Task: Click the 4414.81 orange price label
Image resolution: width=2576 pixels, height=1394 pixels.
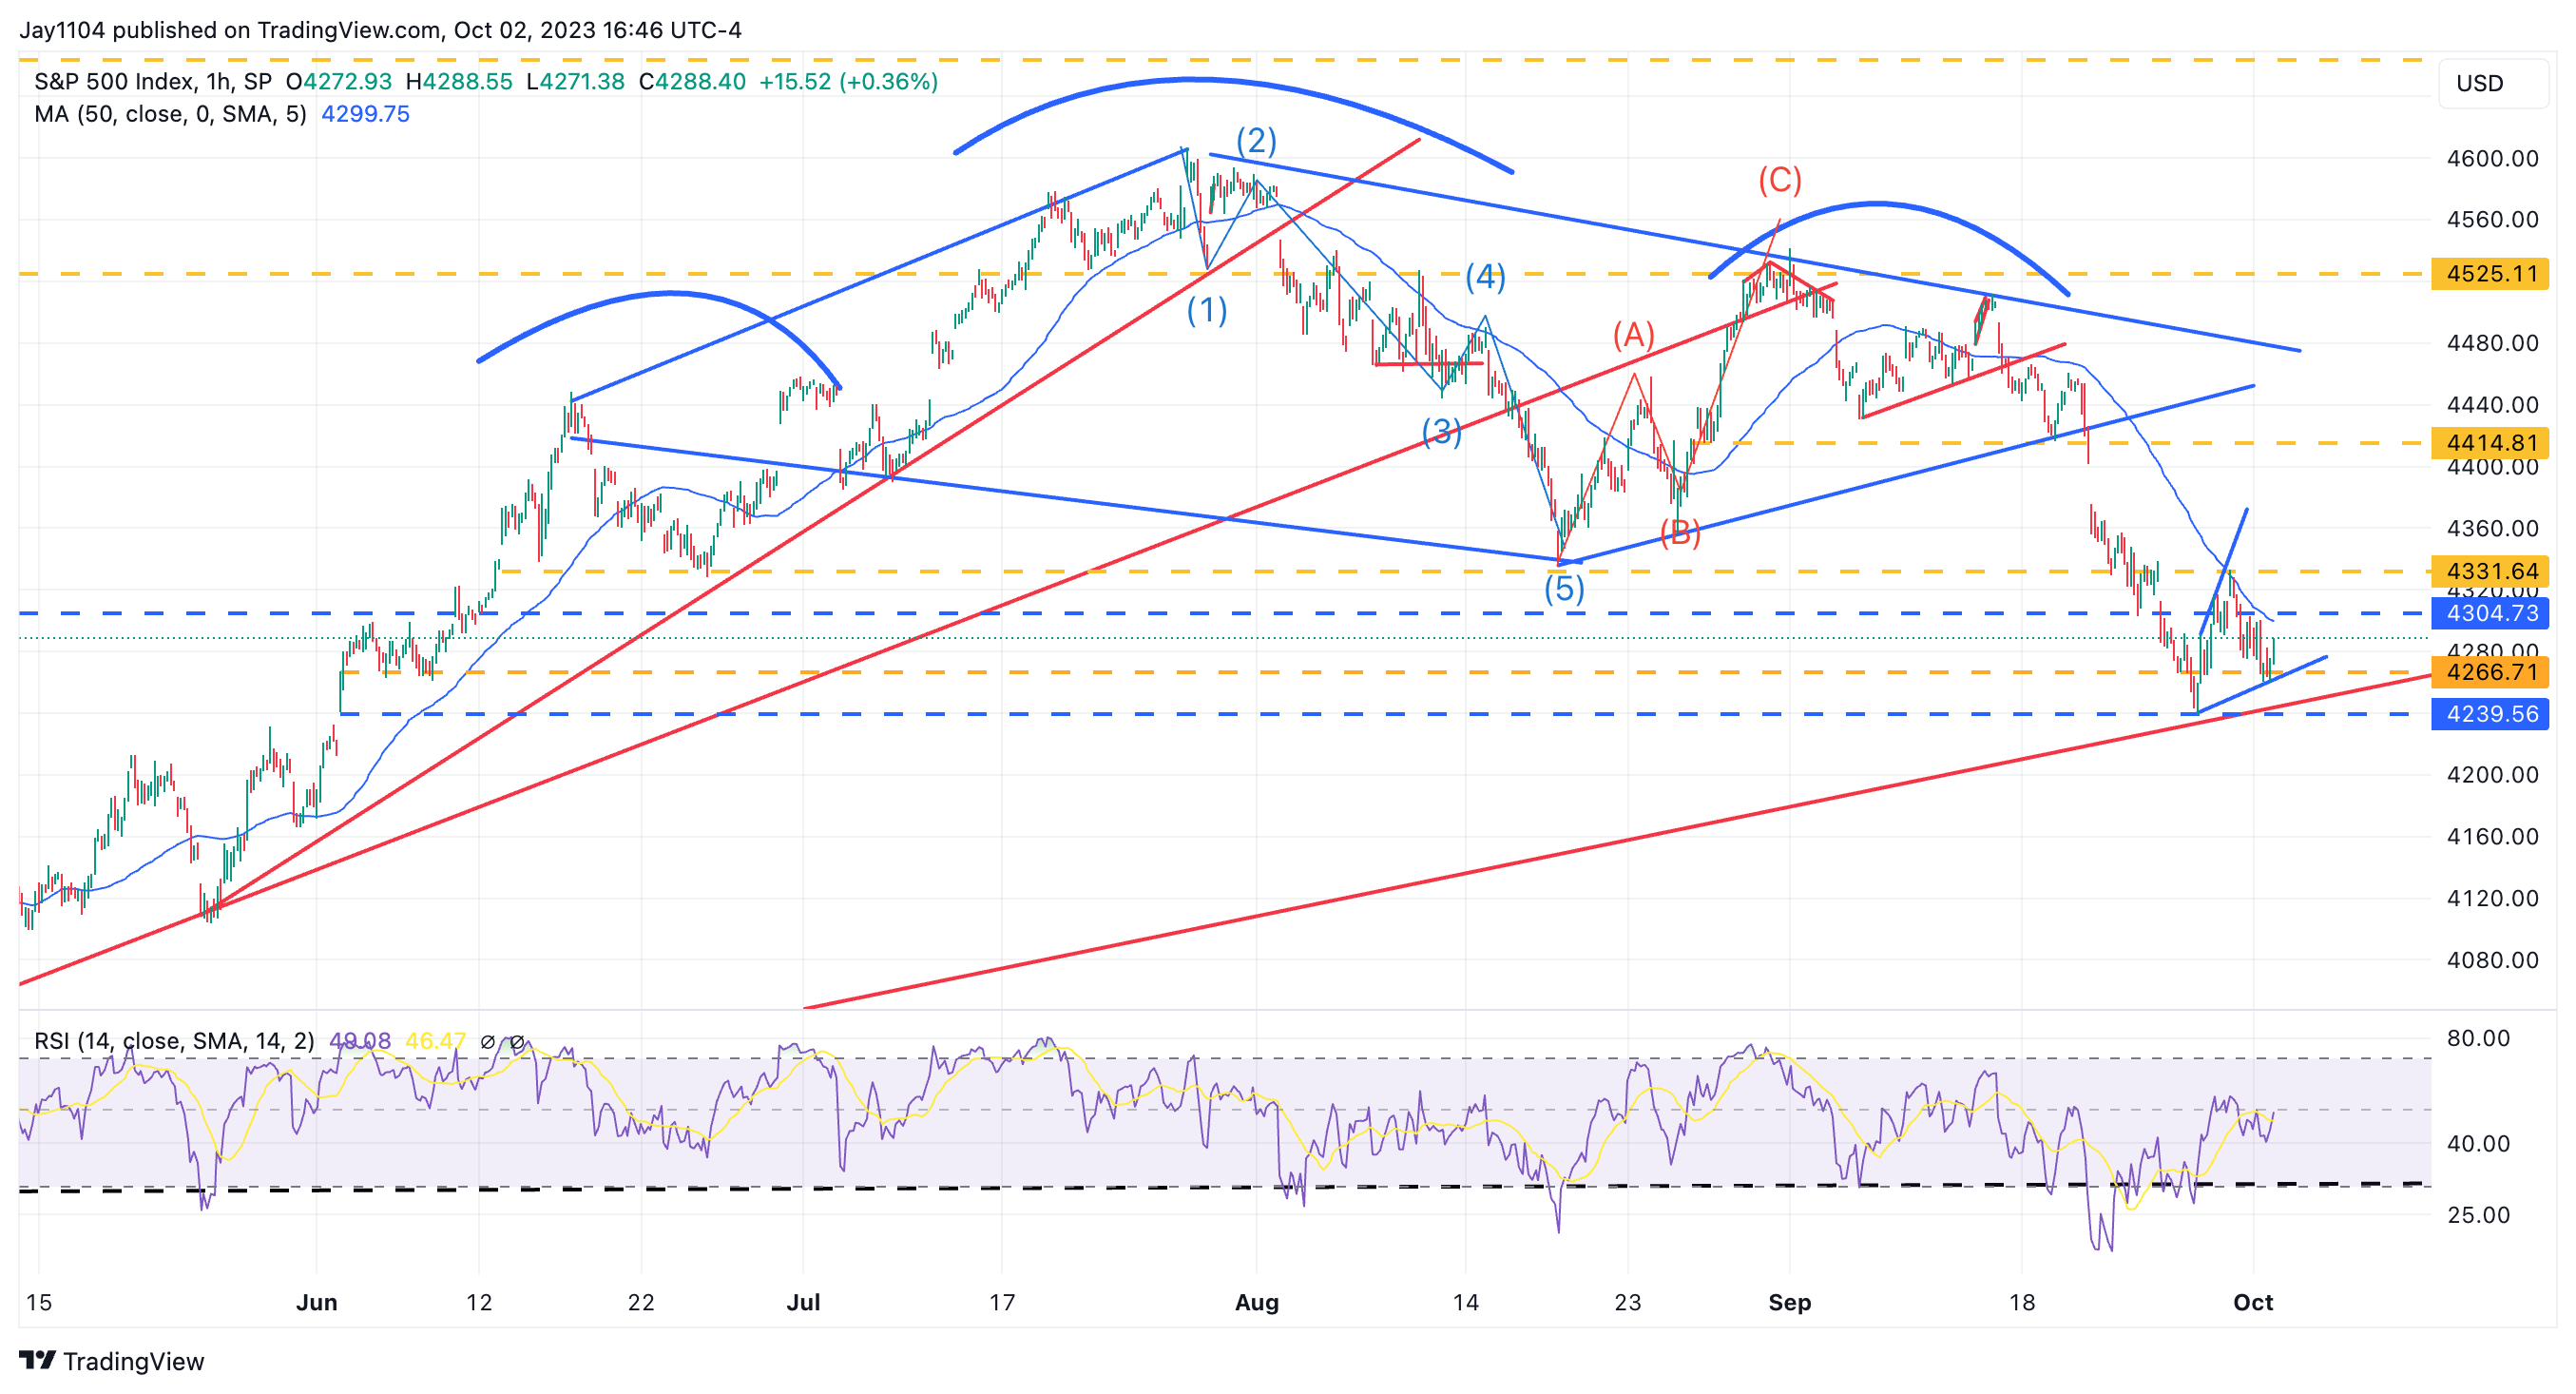Action: pos(2490,442)
